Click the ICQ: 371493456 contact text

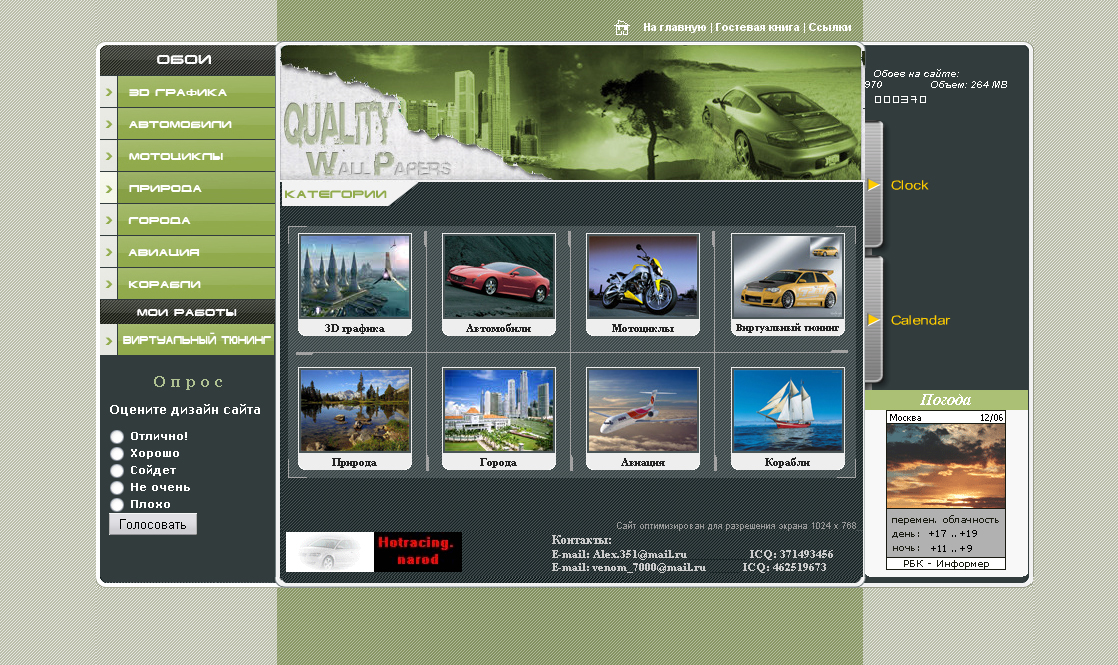[x=791, y=554]
